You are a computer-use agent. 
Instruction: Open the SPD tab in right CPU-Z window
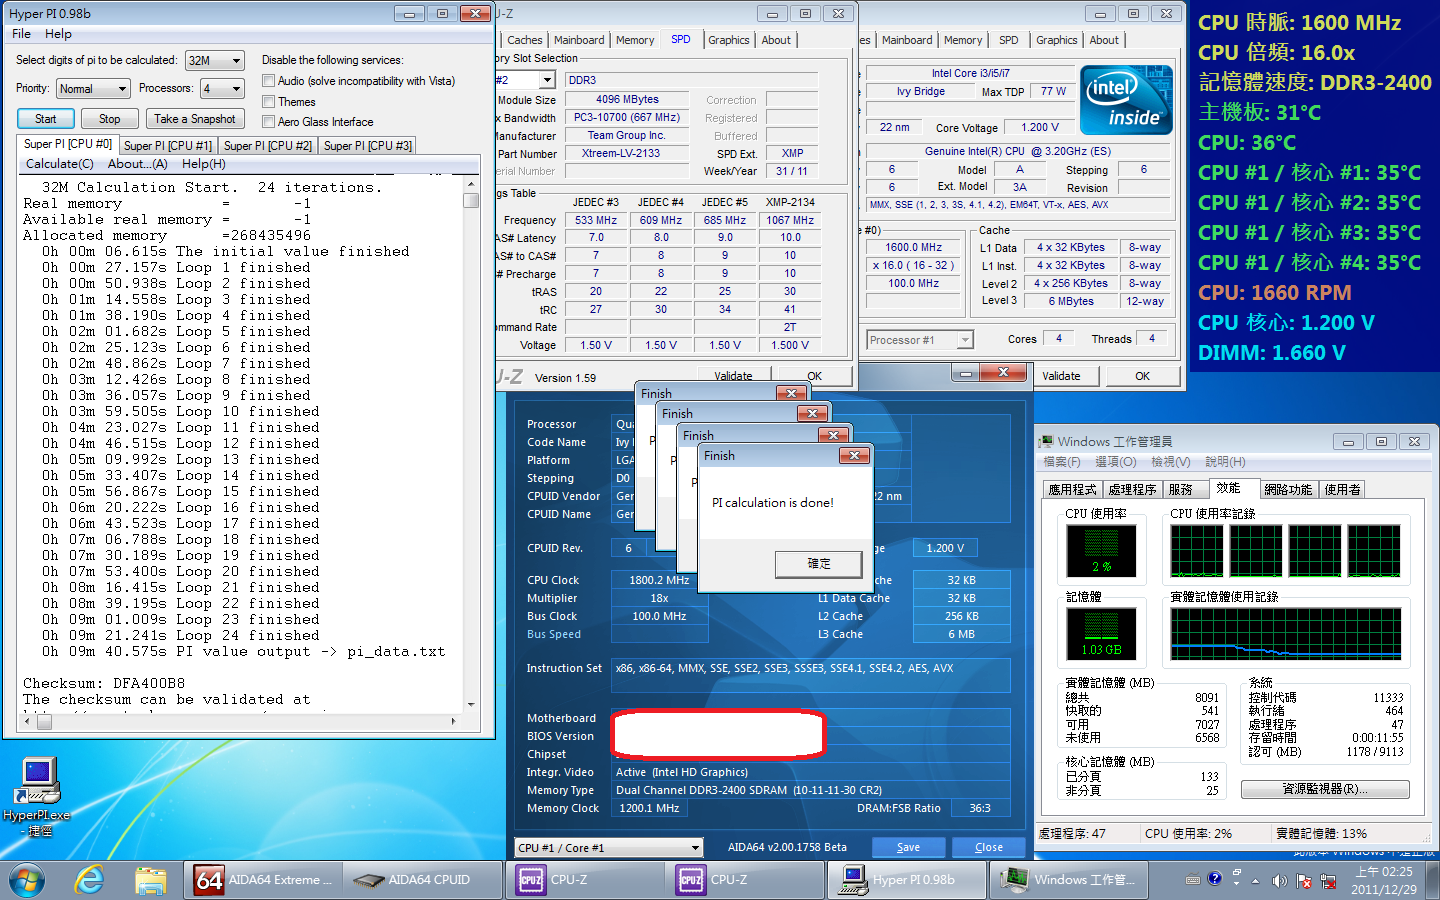point(1008,40)
